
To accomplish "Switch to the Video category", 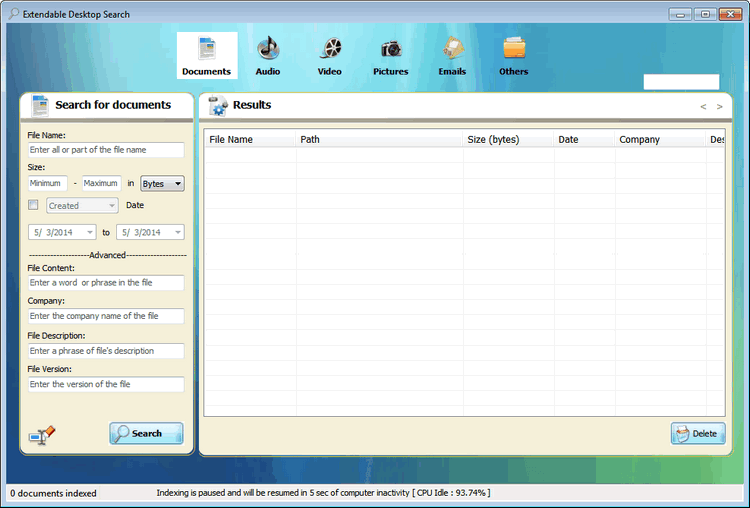I will coord(330,55).
